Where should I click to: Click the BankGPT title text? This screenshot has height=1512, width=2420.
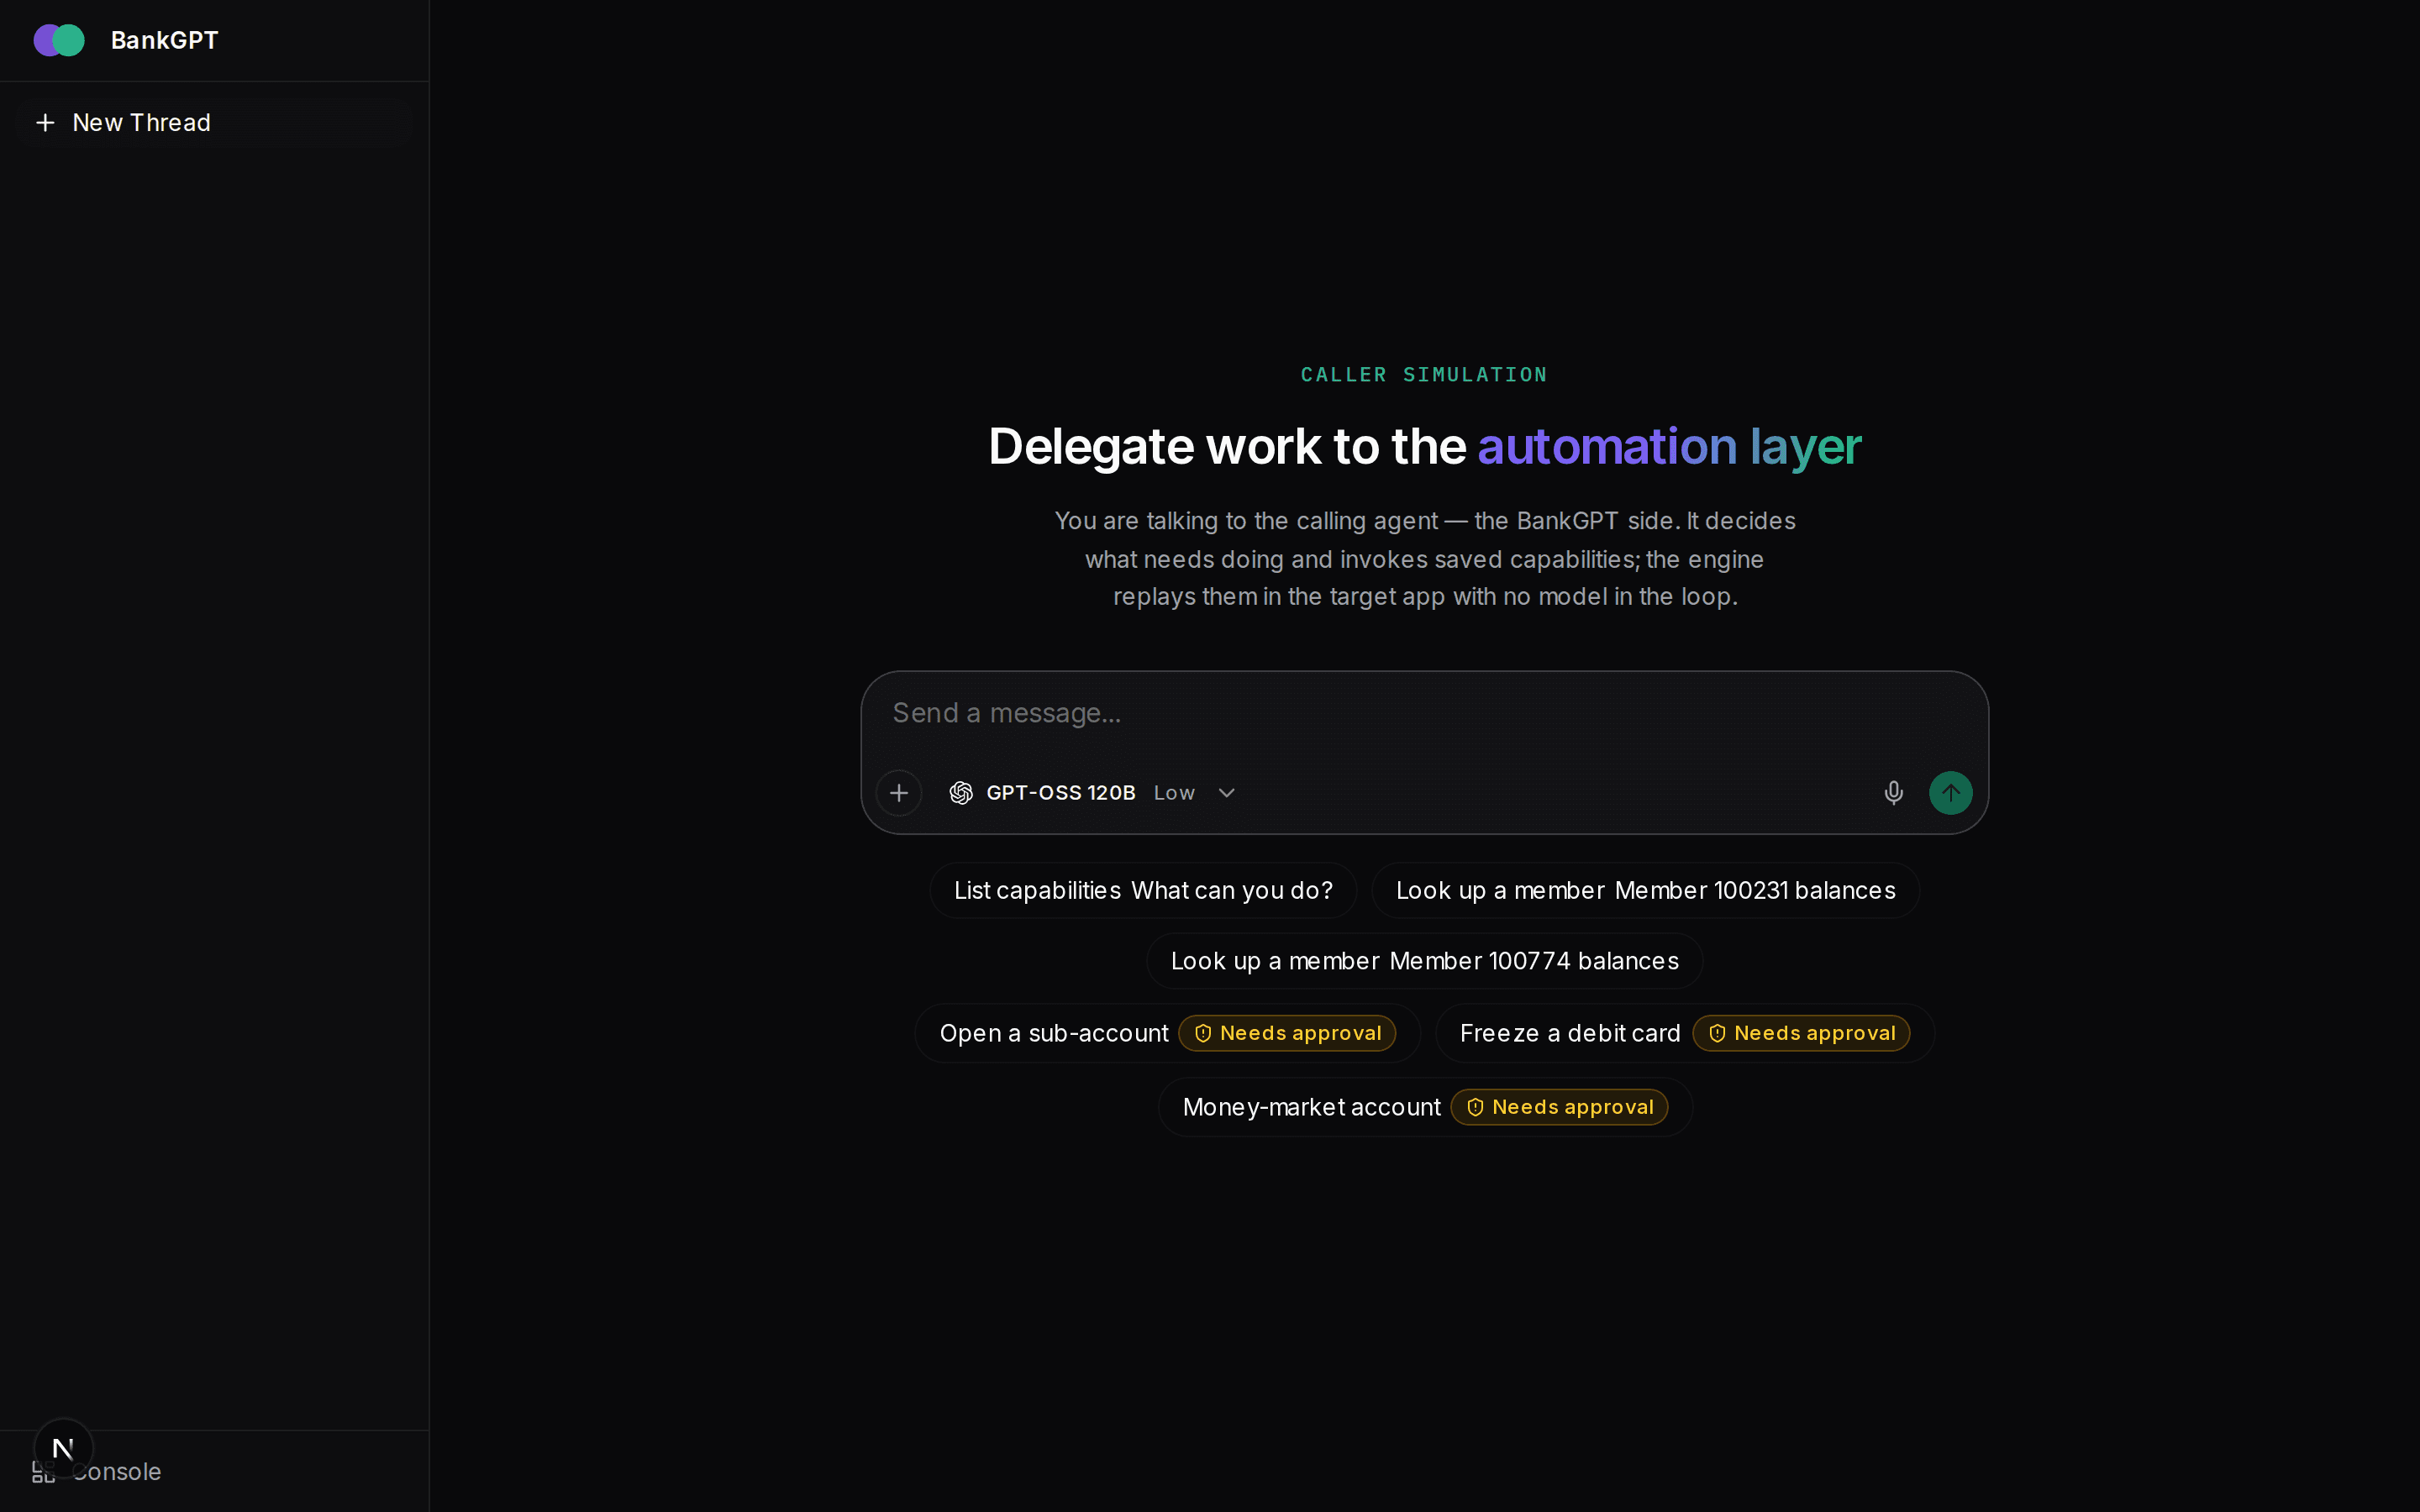(164, 40)
